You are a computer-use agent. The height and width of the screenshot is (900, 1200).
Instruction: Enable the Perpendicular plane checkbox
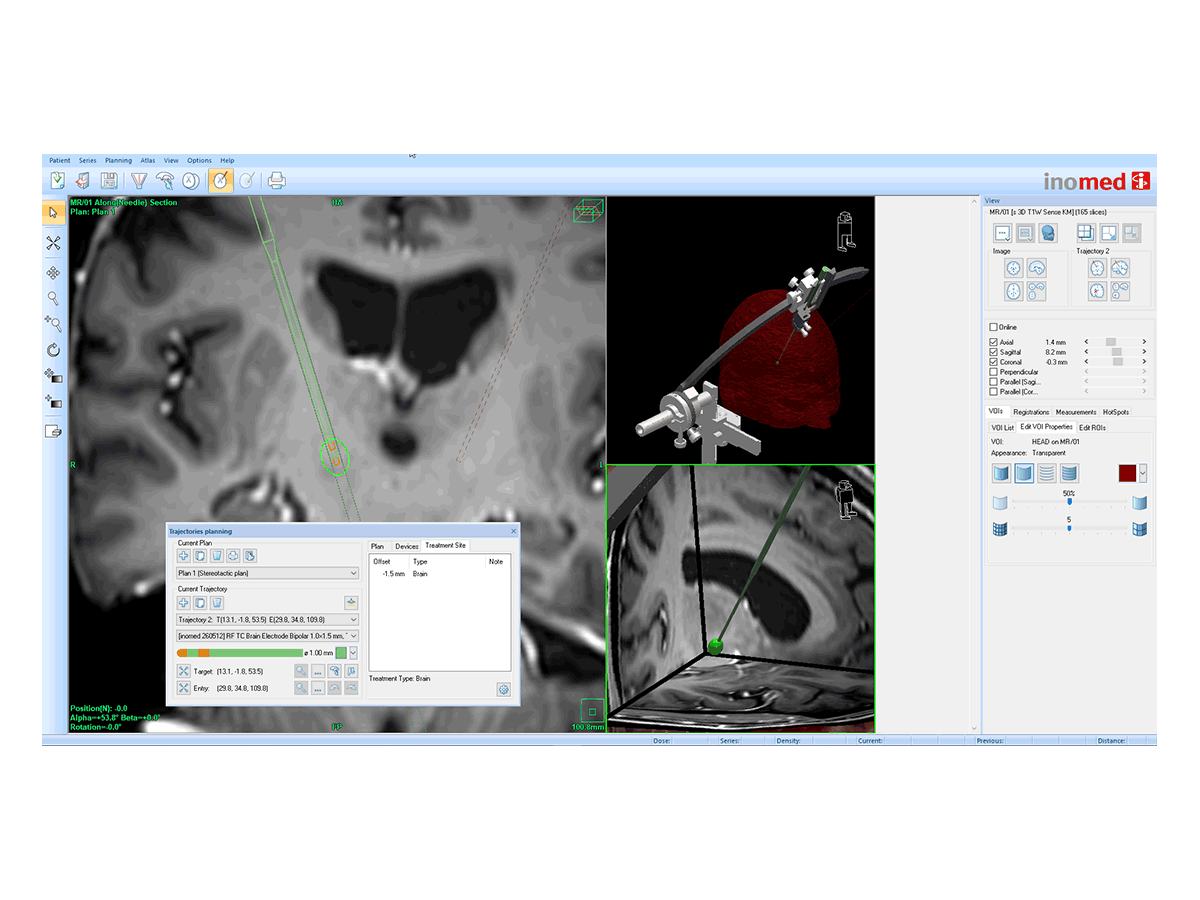click(x=993, y=372)
